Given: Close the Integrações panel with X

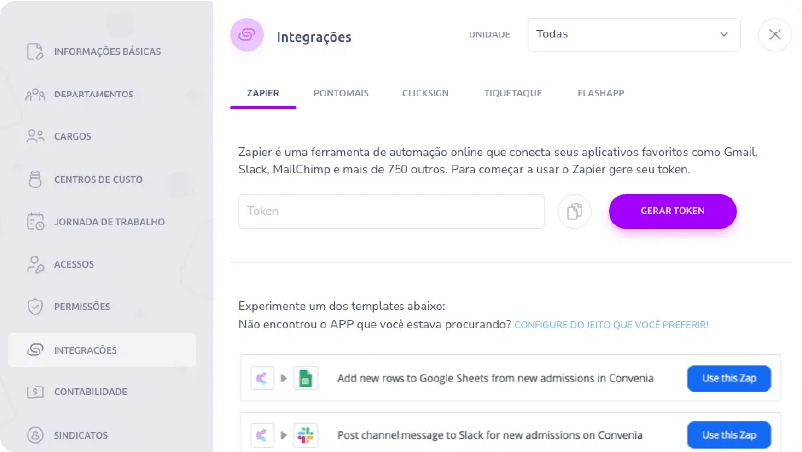Looking at the screenshot, I should (774, 35).
